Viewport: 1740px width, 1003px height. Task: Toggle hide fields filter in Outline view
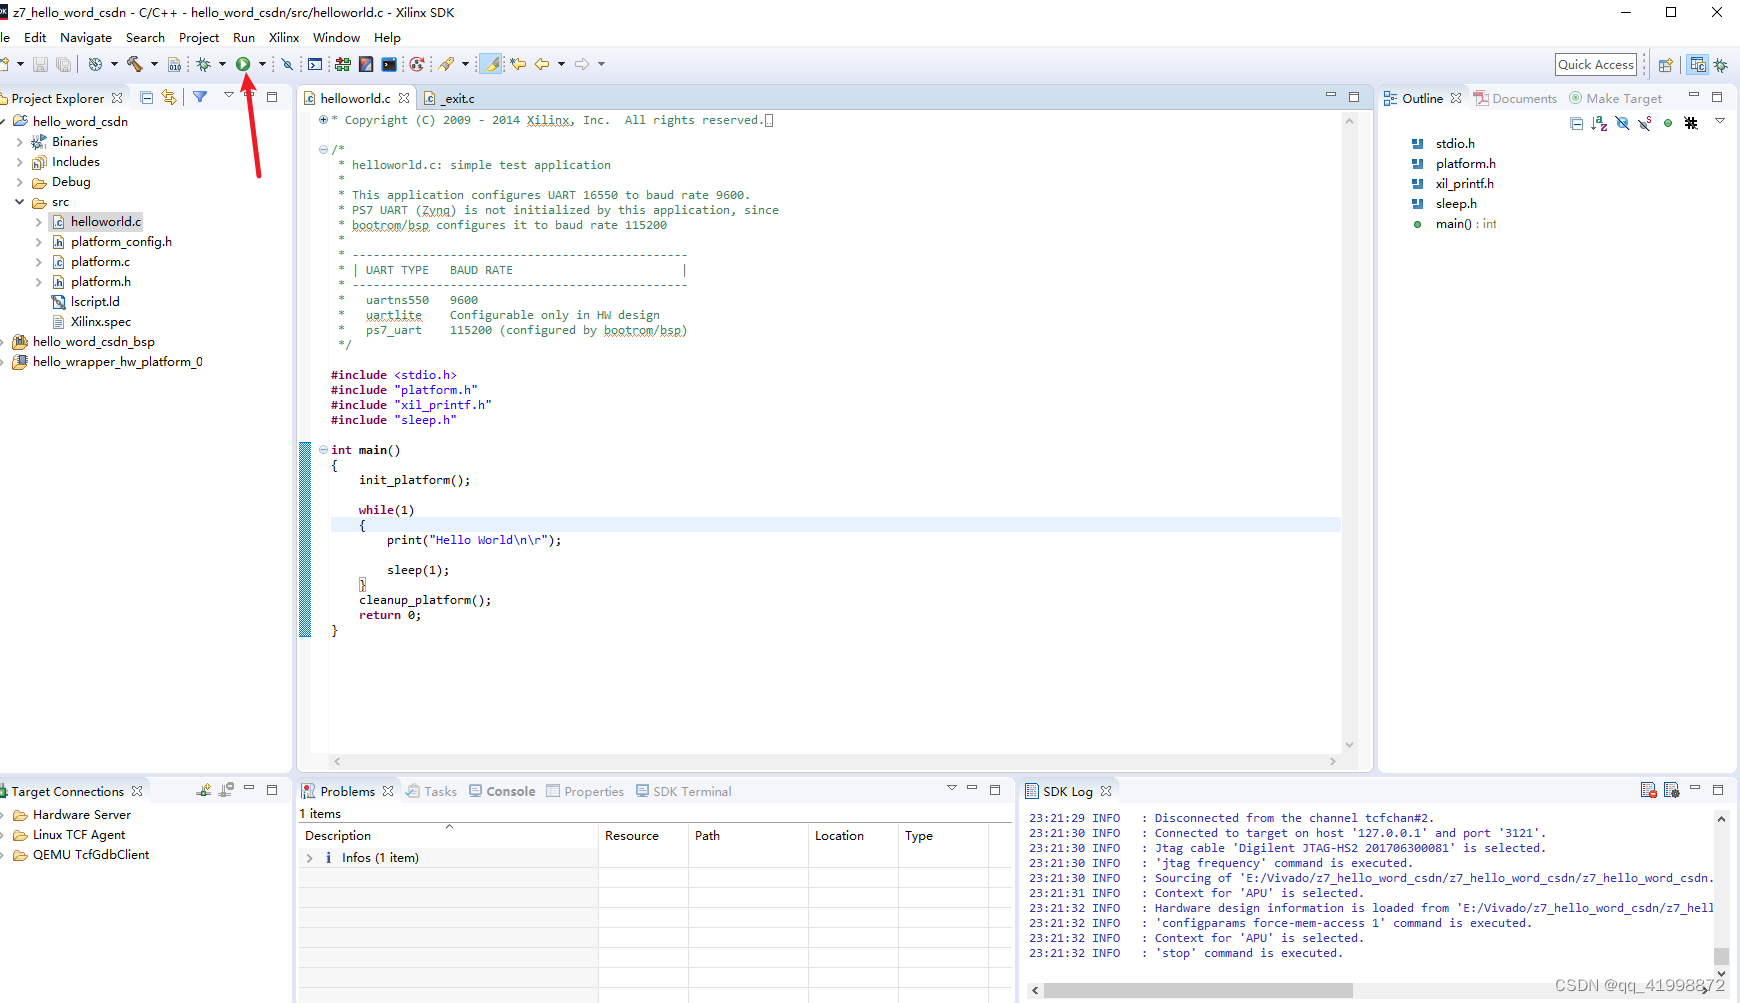coord(1622,123)
